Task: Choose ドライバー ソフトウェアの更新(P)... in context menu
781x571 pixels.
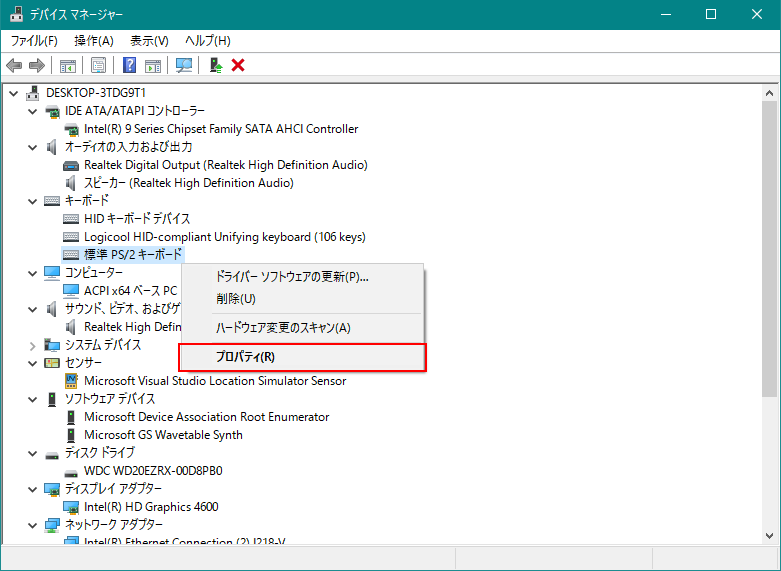Action: (x=302, y=277)
